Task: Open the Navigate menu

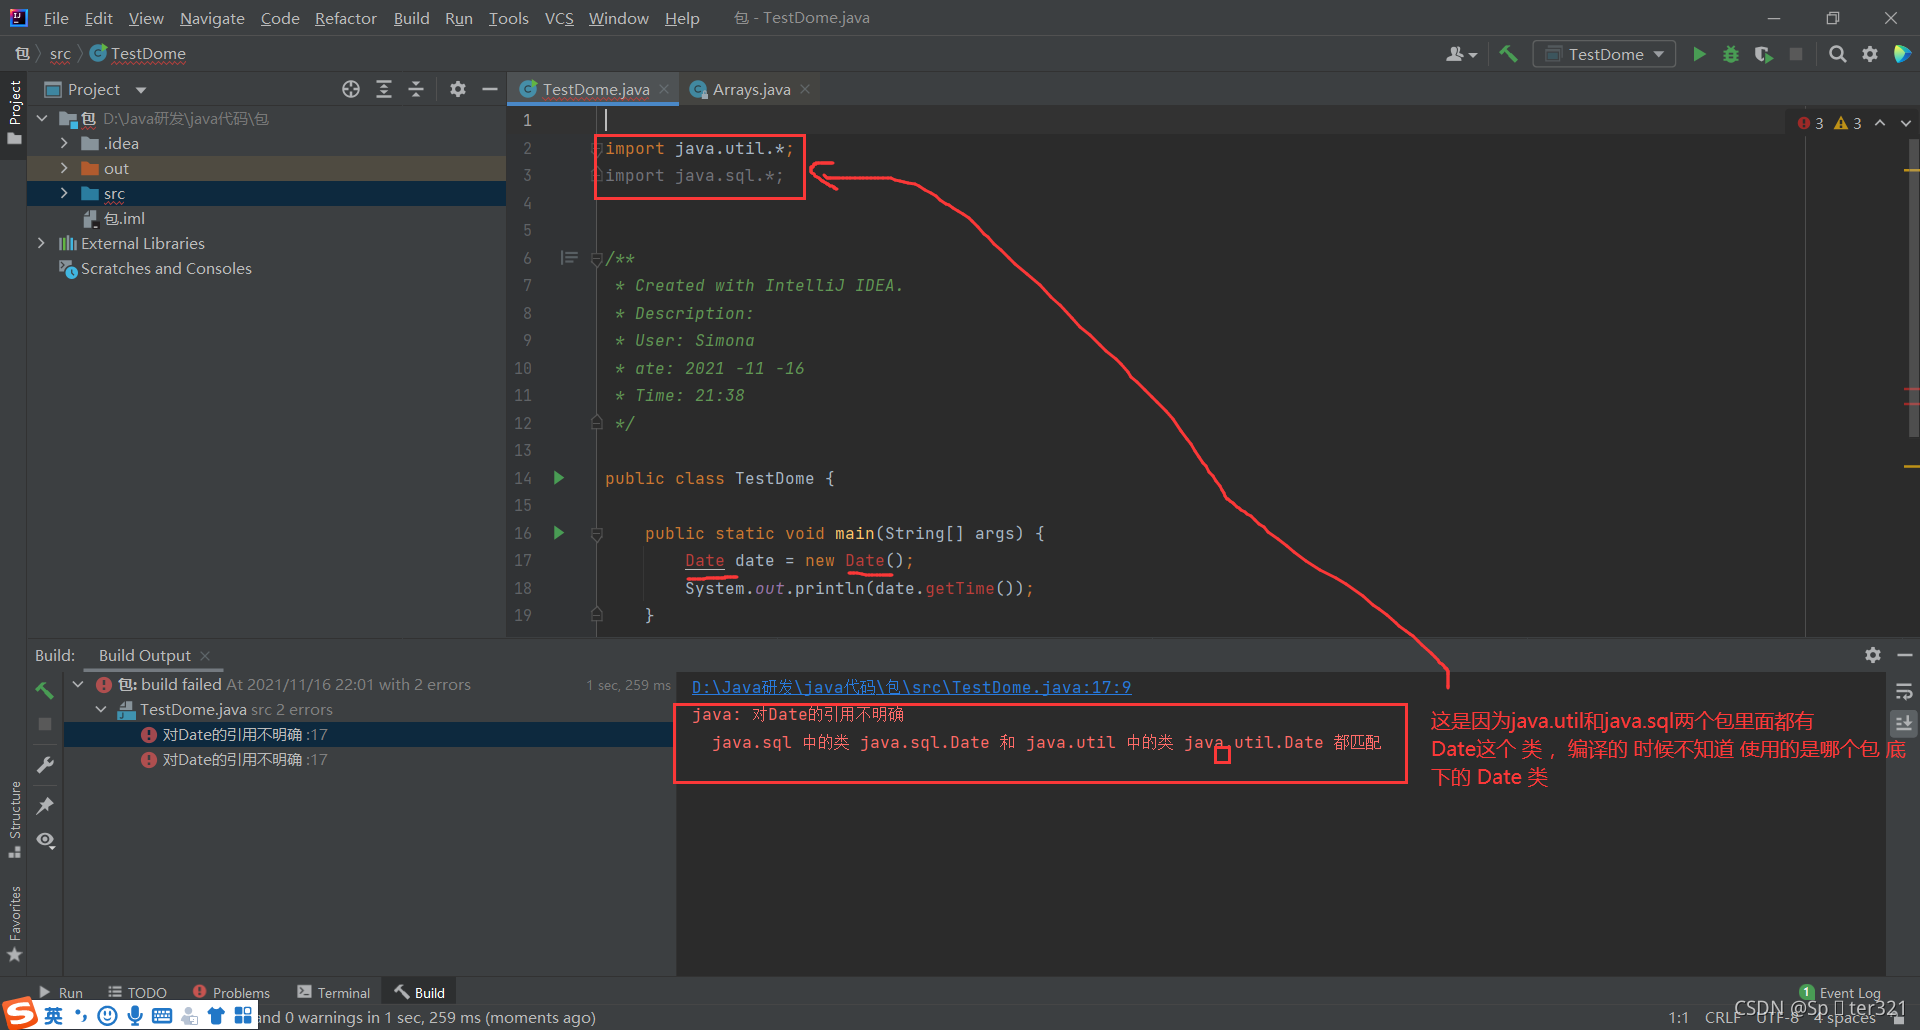Action: pos(212,18)
